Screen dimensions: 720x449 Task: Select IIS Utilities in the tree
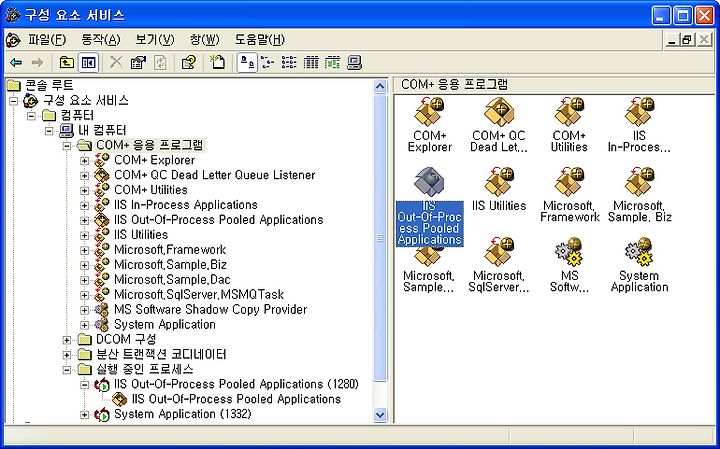click(141, 235)
